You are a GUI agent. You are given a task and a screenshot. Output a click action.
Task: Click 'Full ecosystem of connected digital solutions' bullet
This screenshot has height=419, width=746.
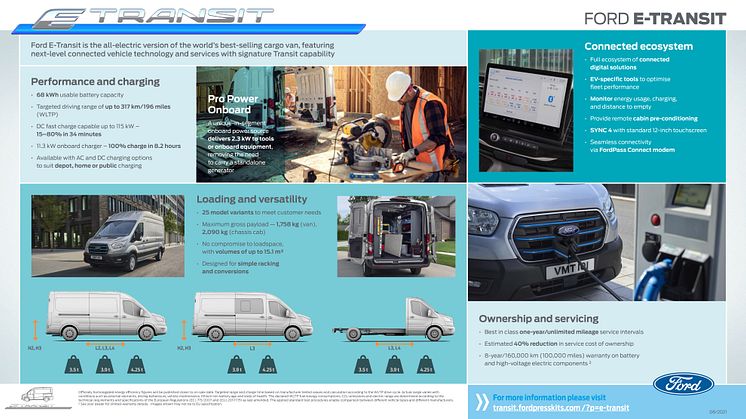pyautogui.click(x=629, y=63)
